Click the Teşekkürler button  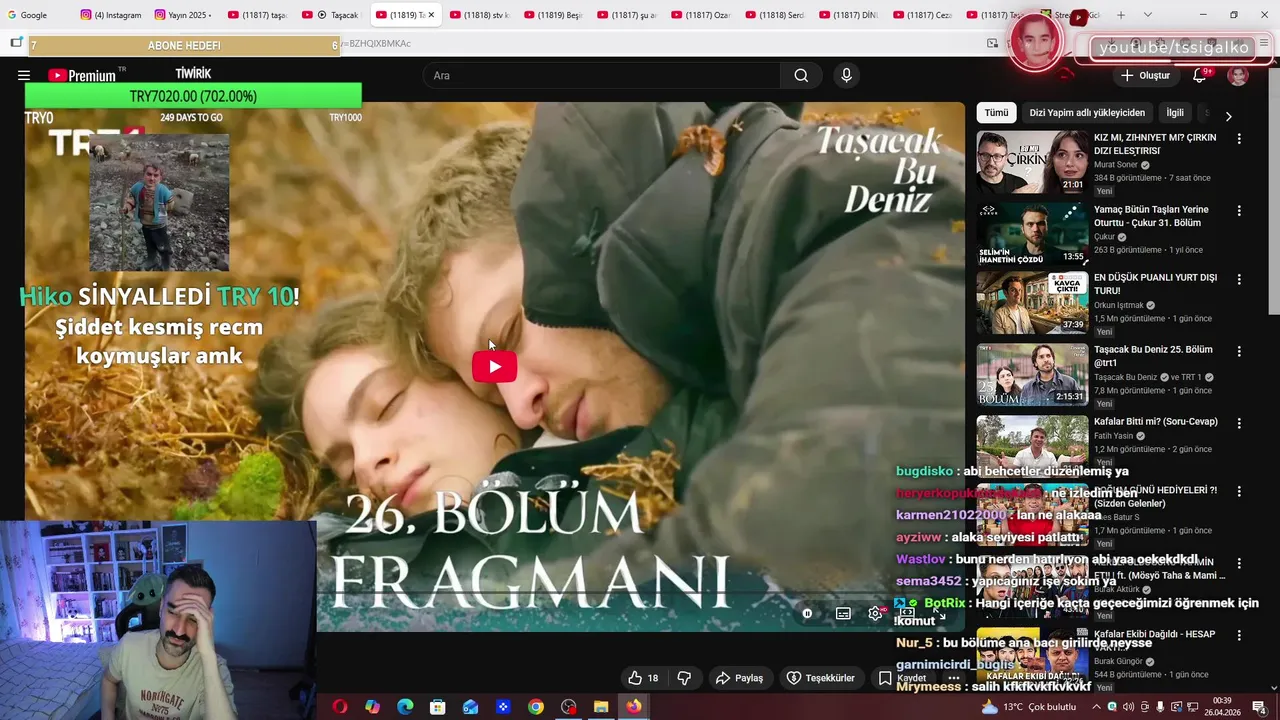820,678
